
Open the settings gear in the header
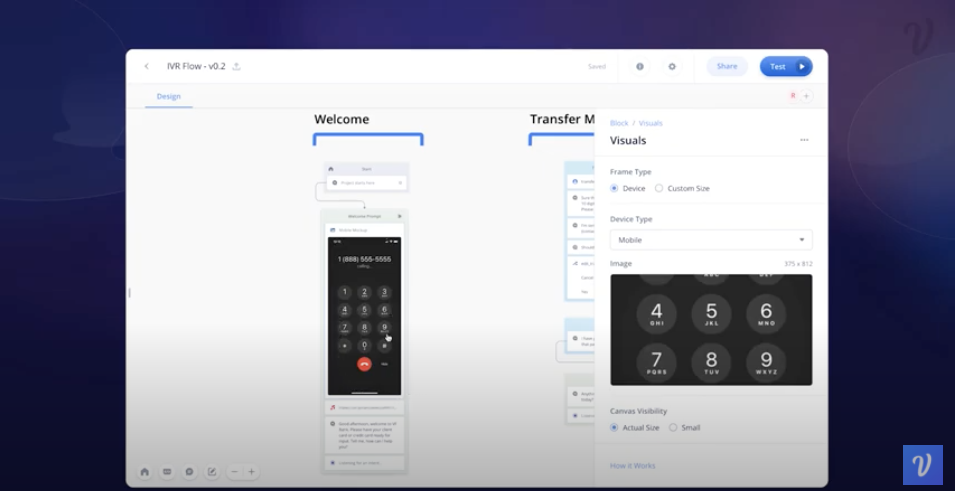[672, 66]
